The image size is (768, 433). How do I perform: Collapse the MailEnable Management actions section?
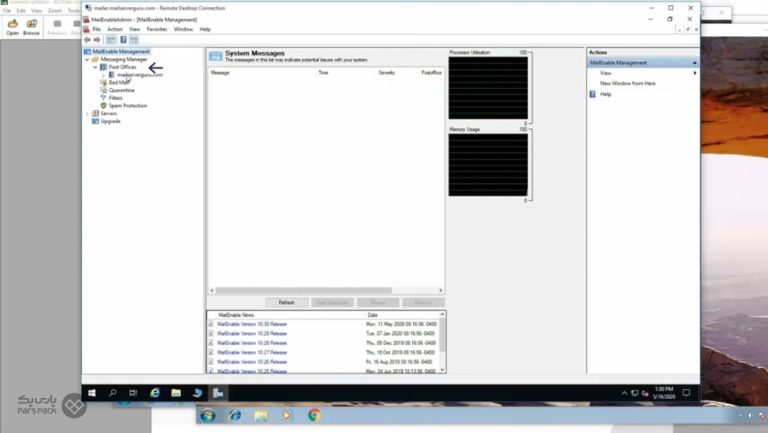[694, 62]
